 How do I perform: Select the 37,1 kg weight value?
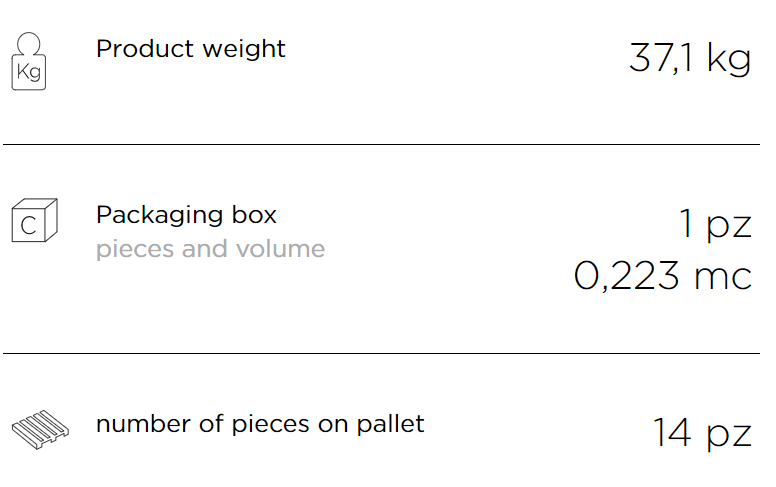tap(690, 59)
